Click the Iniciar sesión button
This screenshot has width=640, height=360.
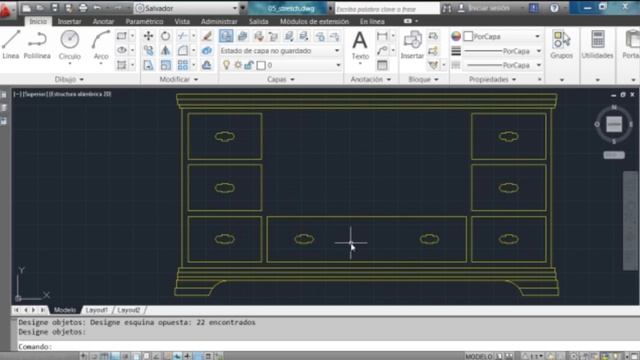484,8
